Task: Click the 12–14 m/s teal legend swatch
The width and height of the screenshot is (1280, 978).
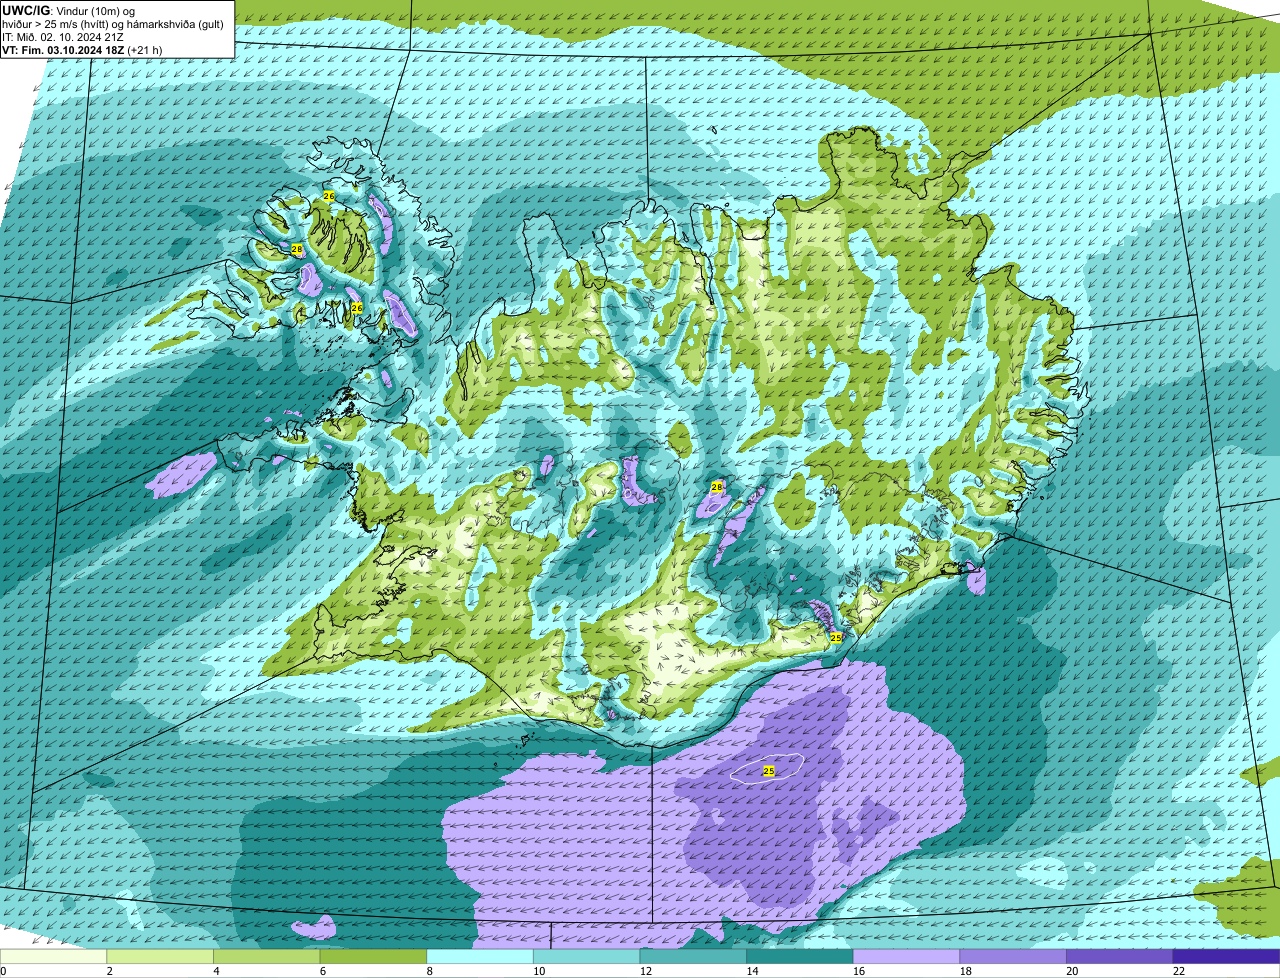Action: tap(693, 956)
